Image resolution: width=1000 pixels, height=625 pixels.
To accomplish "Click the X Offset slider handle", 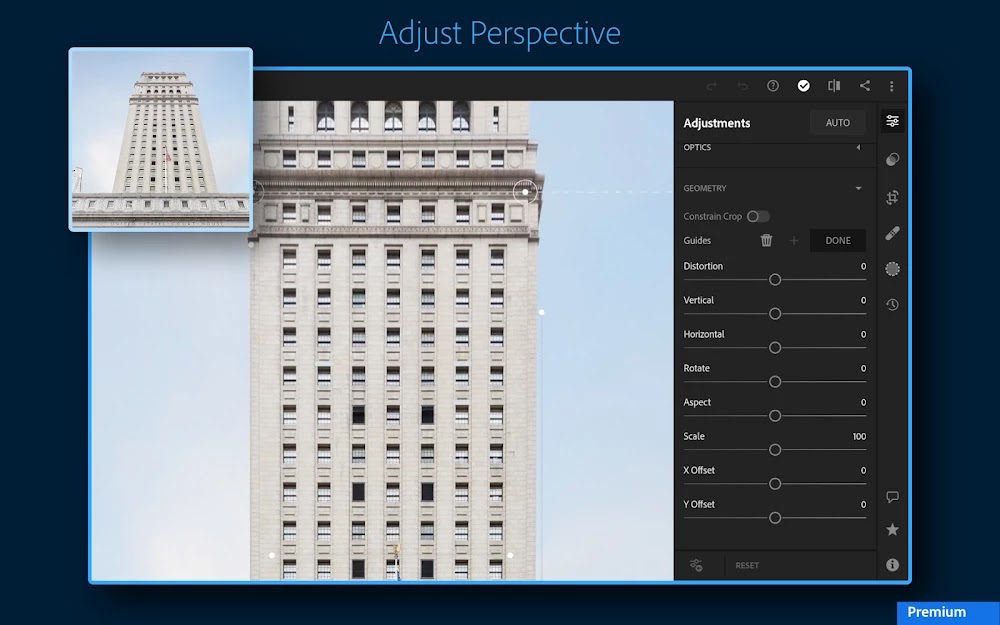I will [775, 484].
